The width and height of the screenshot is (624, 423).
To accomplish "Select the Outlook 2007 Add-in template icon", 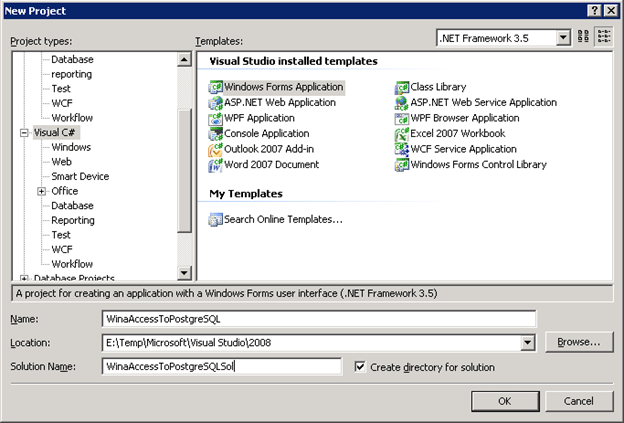I will tap(215, 149).
